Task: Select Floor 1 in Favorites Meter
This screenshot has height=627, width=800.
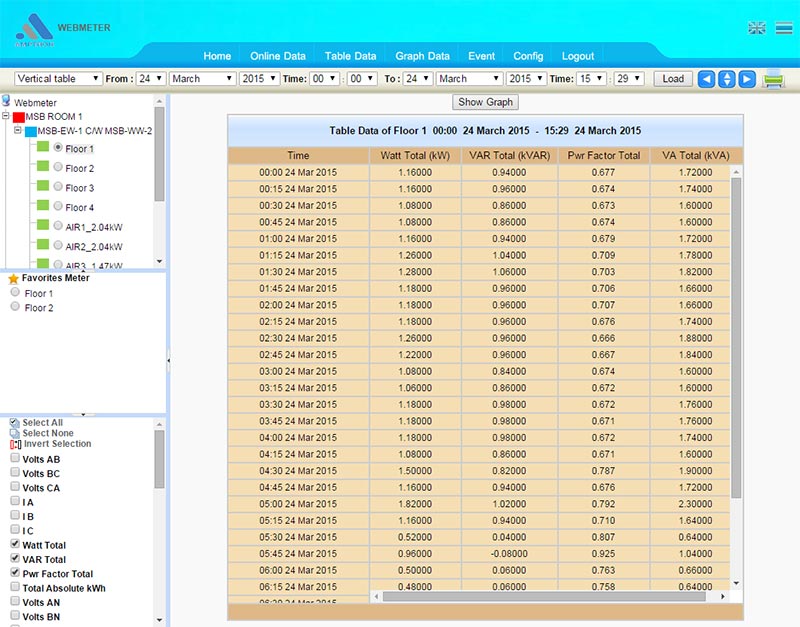Action: (x=15, y=292)
